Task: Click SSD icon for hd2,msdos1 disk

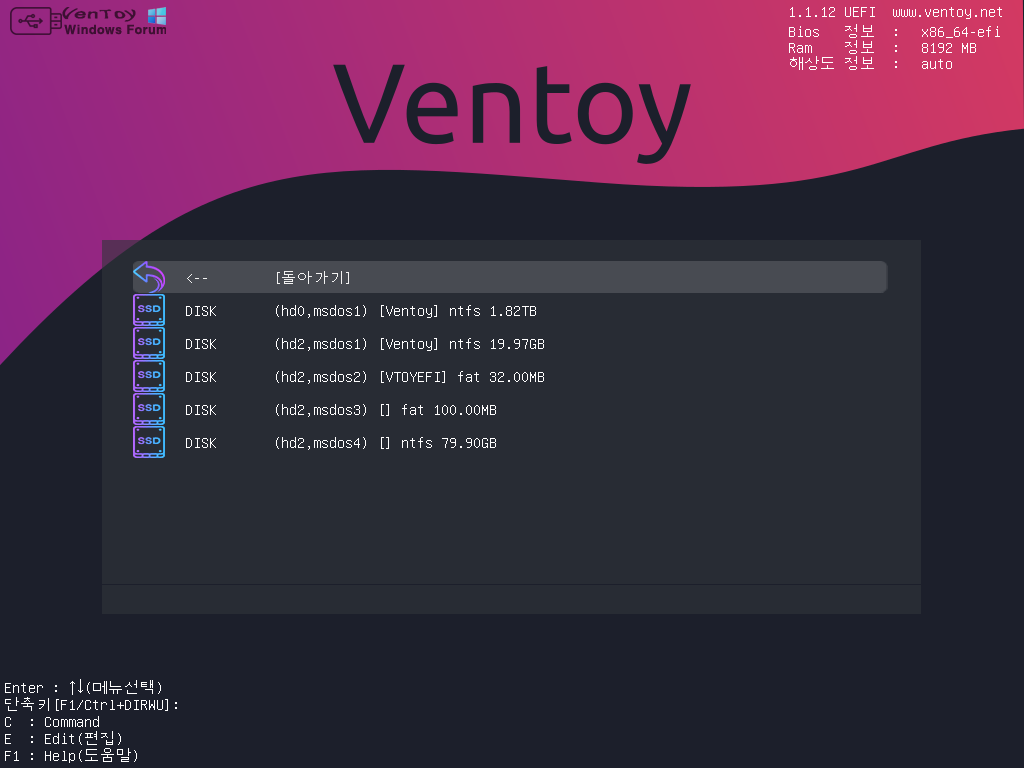Action: [x=149, y=343]
